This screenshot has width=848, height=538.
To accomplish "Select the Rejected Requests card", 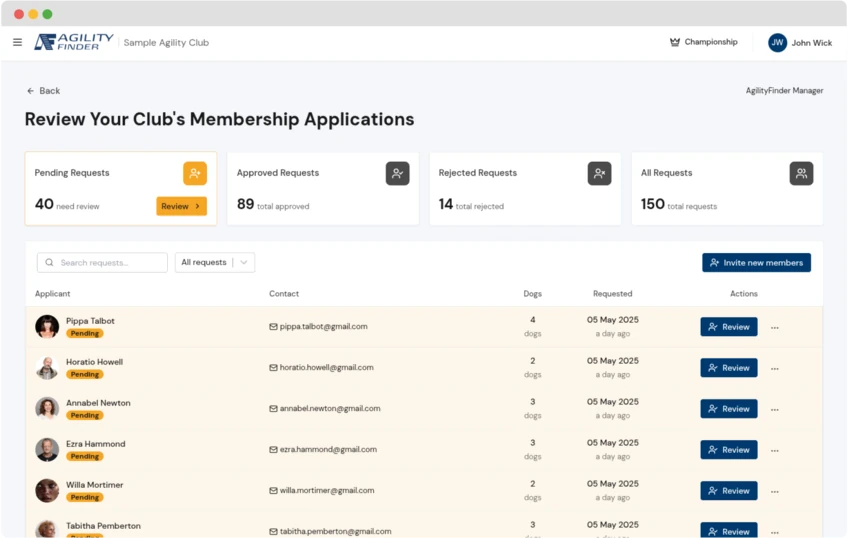I will (x=524, y=189).
